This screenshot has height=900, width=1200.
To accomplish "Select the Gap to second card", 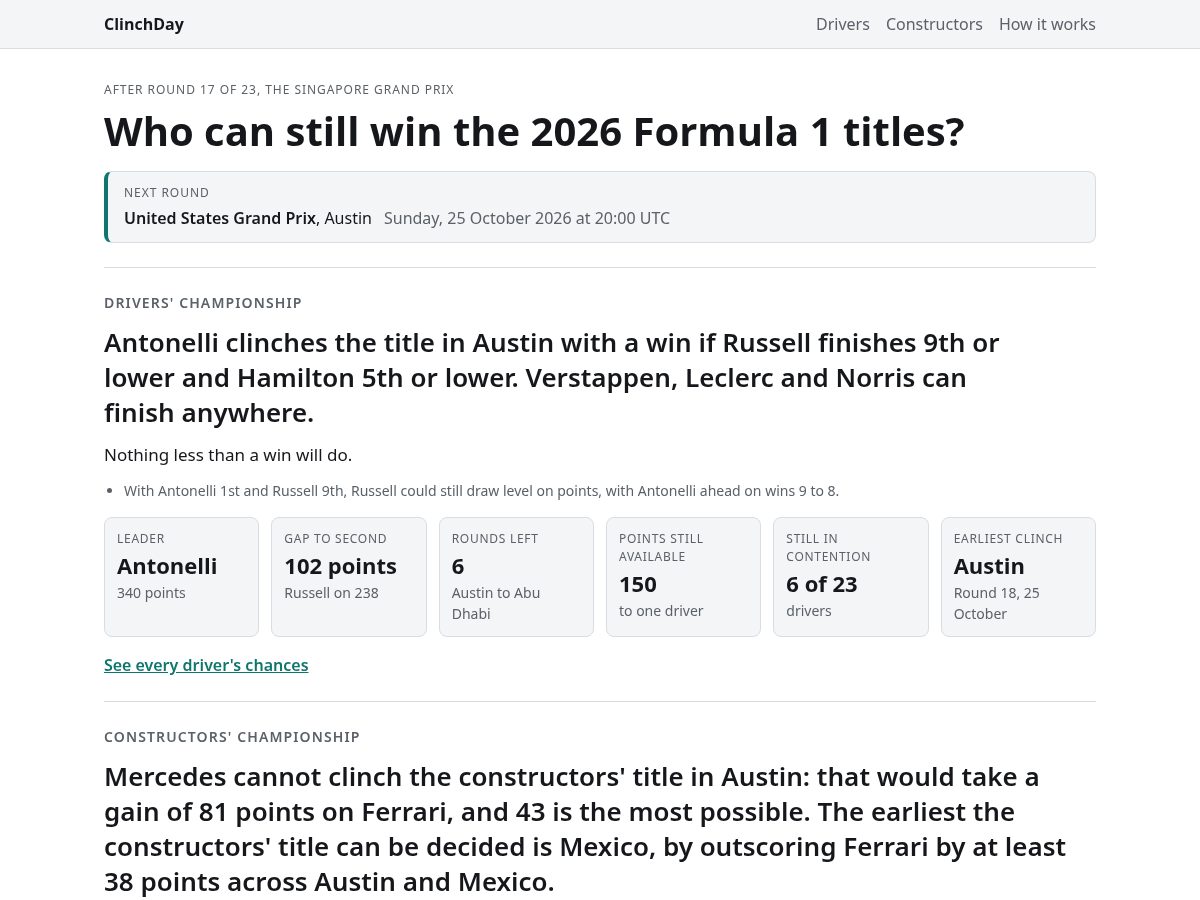I will [x=349, y=577].
